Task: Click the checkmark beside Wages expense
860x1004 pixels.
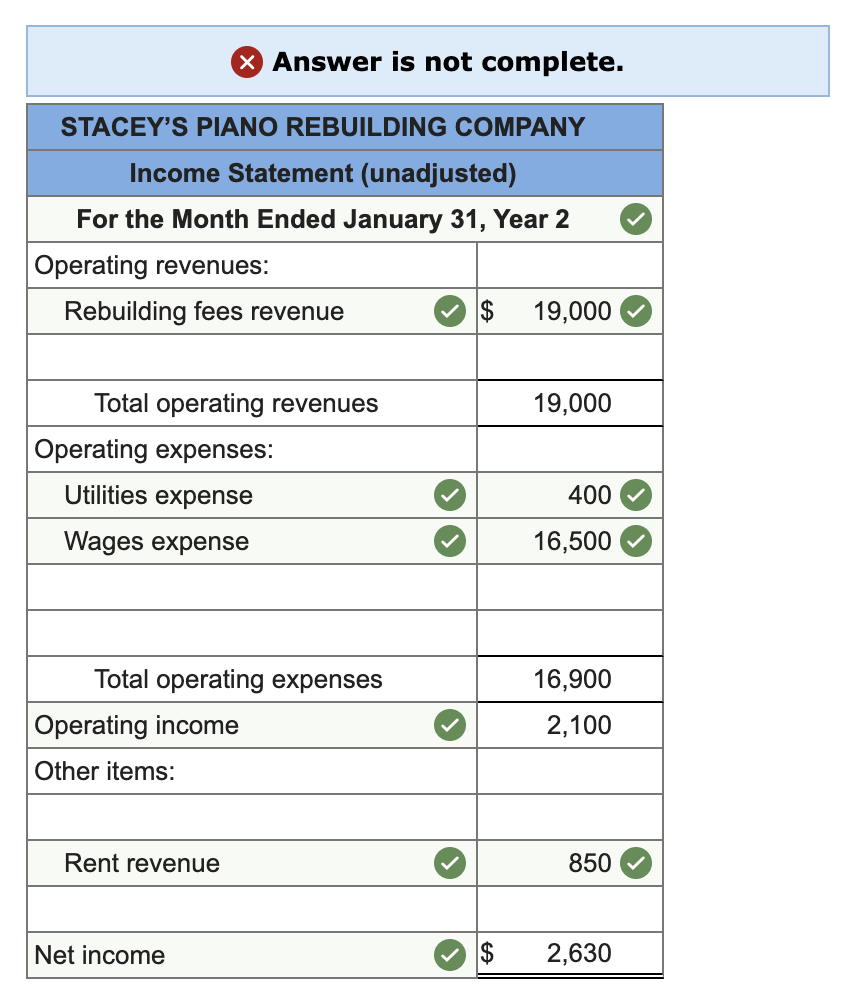Action: [449, 541]
